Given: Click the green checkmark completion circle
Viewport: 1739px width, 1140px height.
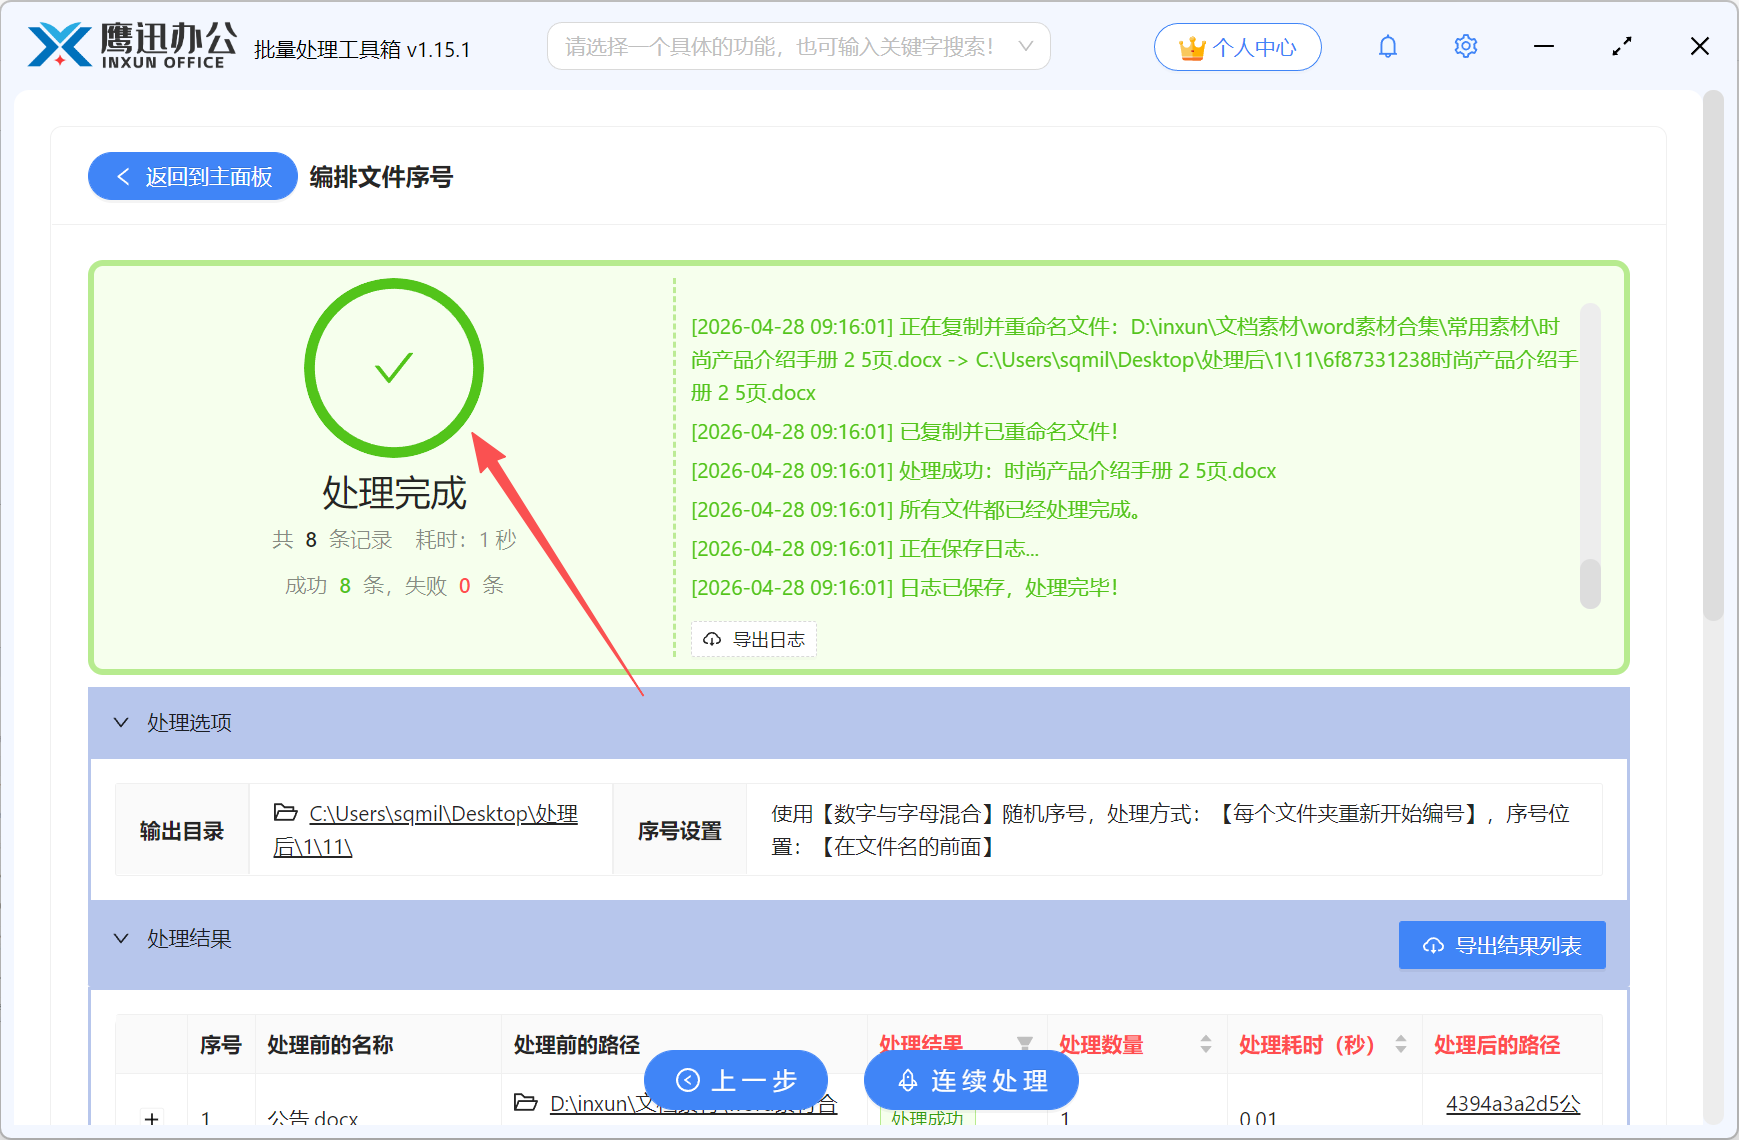Looking at the screenshot, I should click(393, 368).
